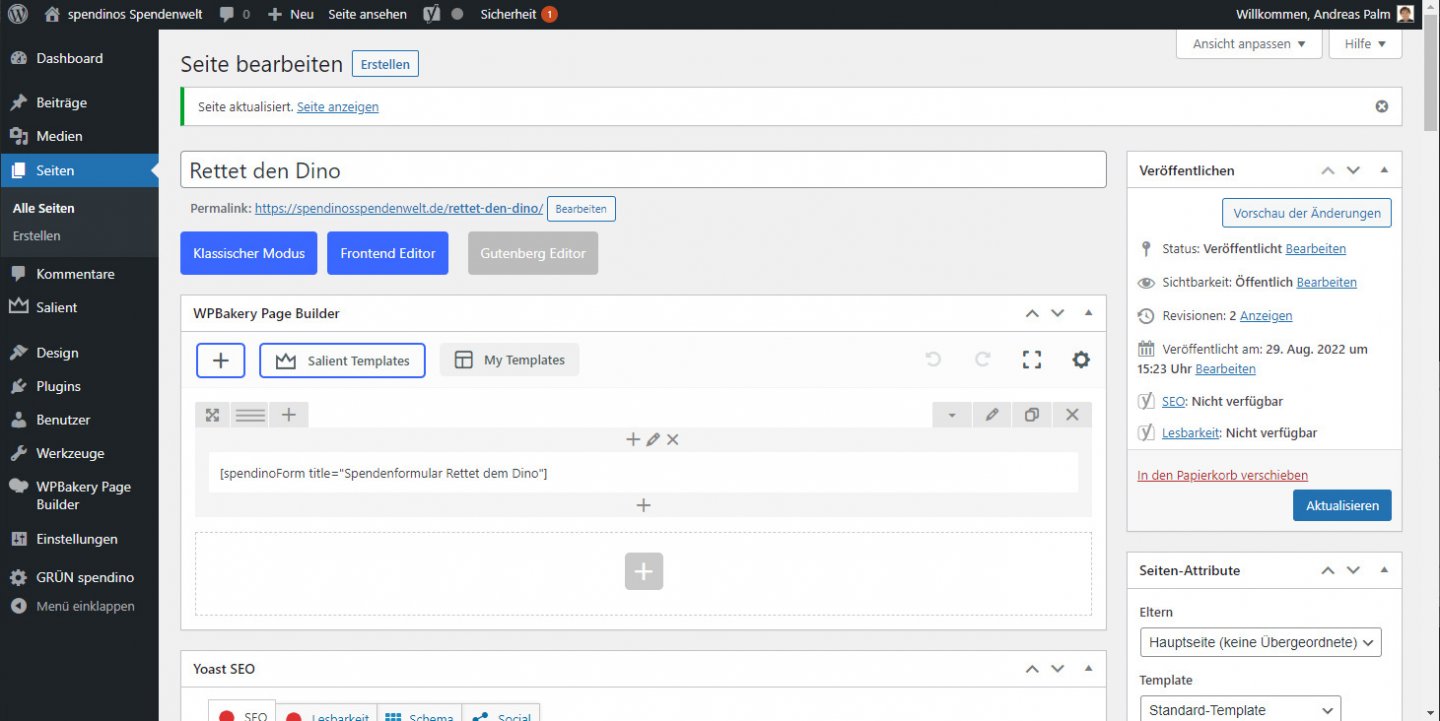Move Veröffentlichen panel down
This screenshot has height=721, width=1440.
coord(1353,170)
